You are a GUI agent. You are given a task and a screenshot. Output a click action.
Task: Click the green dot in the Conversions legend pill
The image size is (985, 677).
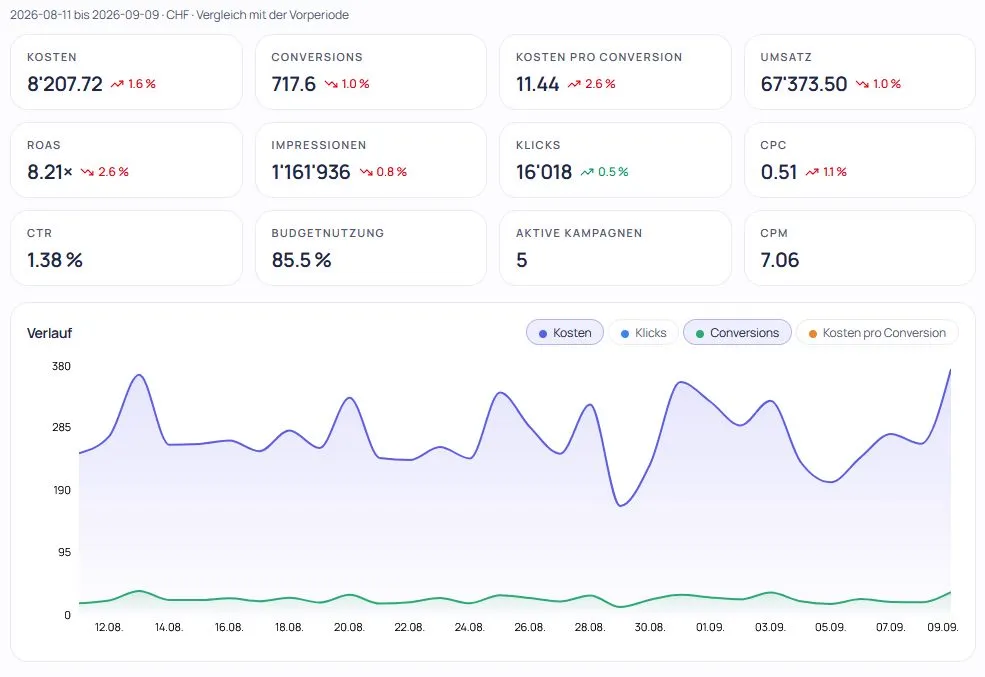point(700,334)
